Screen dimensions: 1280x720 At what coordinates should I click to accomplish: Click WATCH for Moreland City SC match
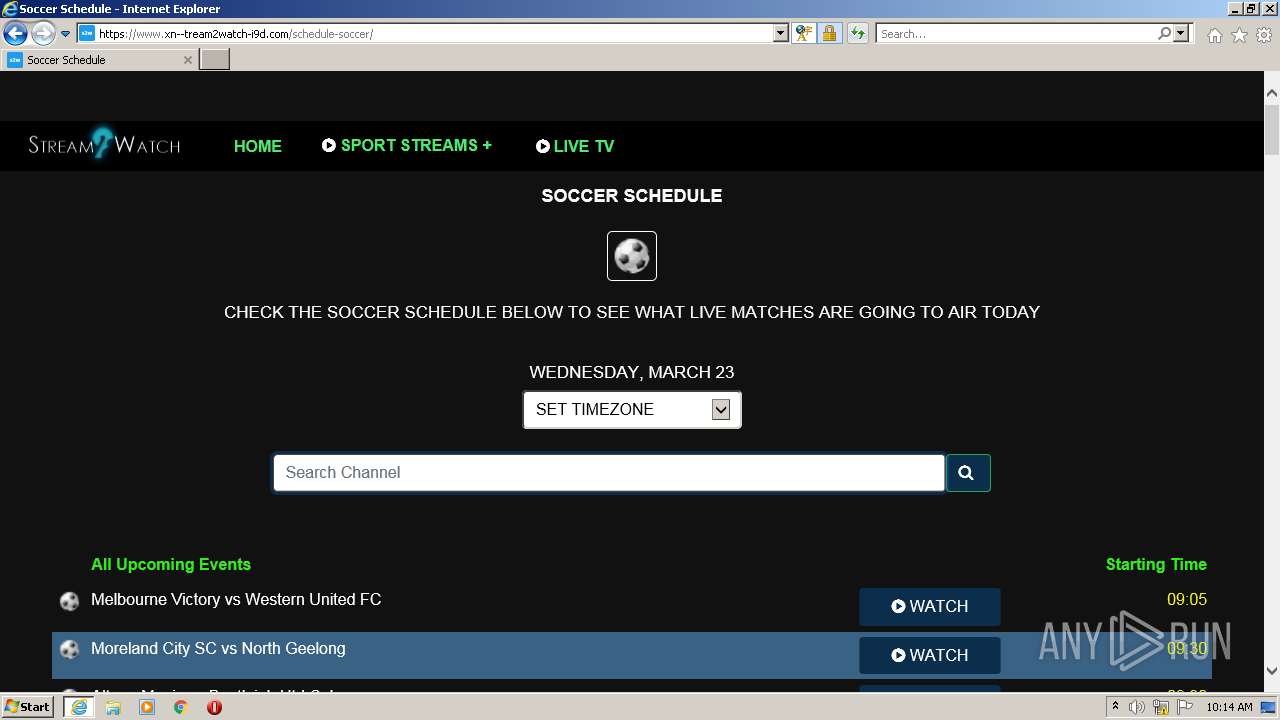pyautogui.click(x=930, y=655)
